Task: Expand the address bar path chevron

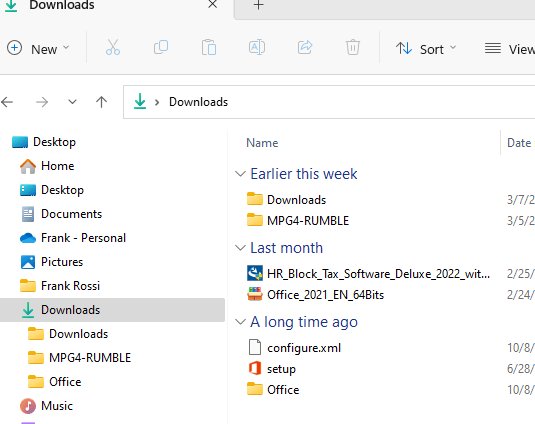Action: 157,102
